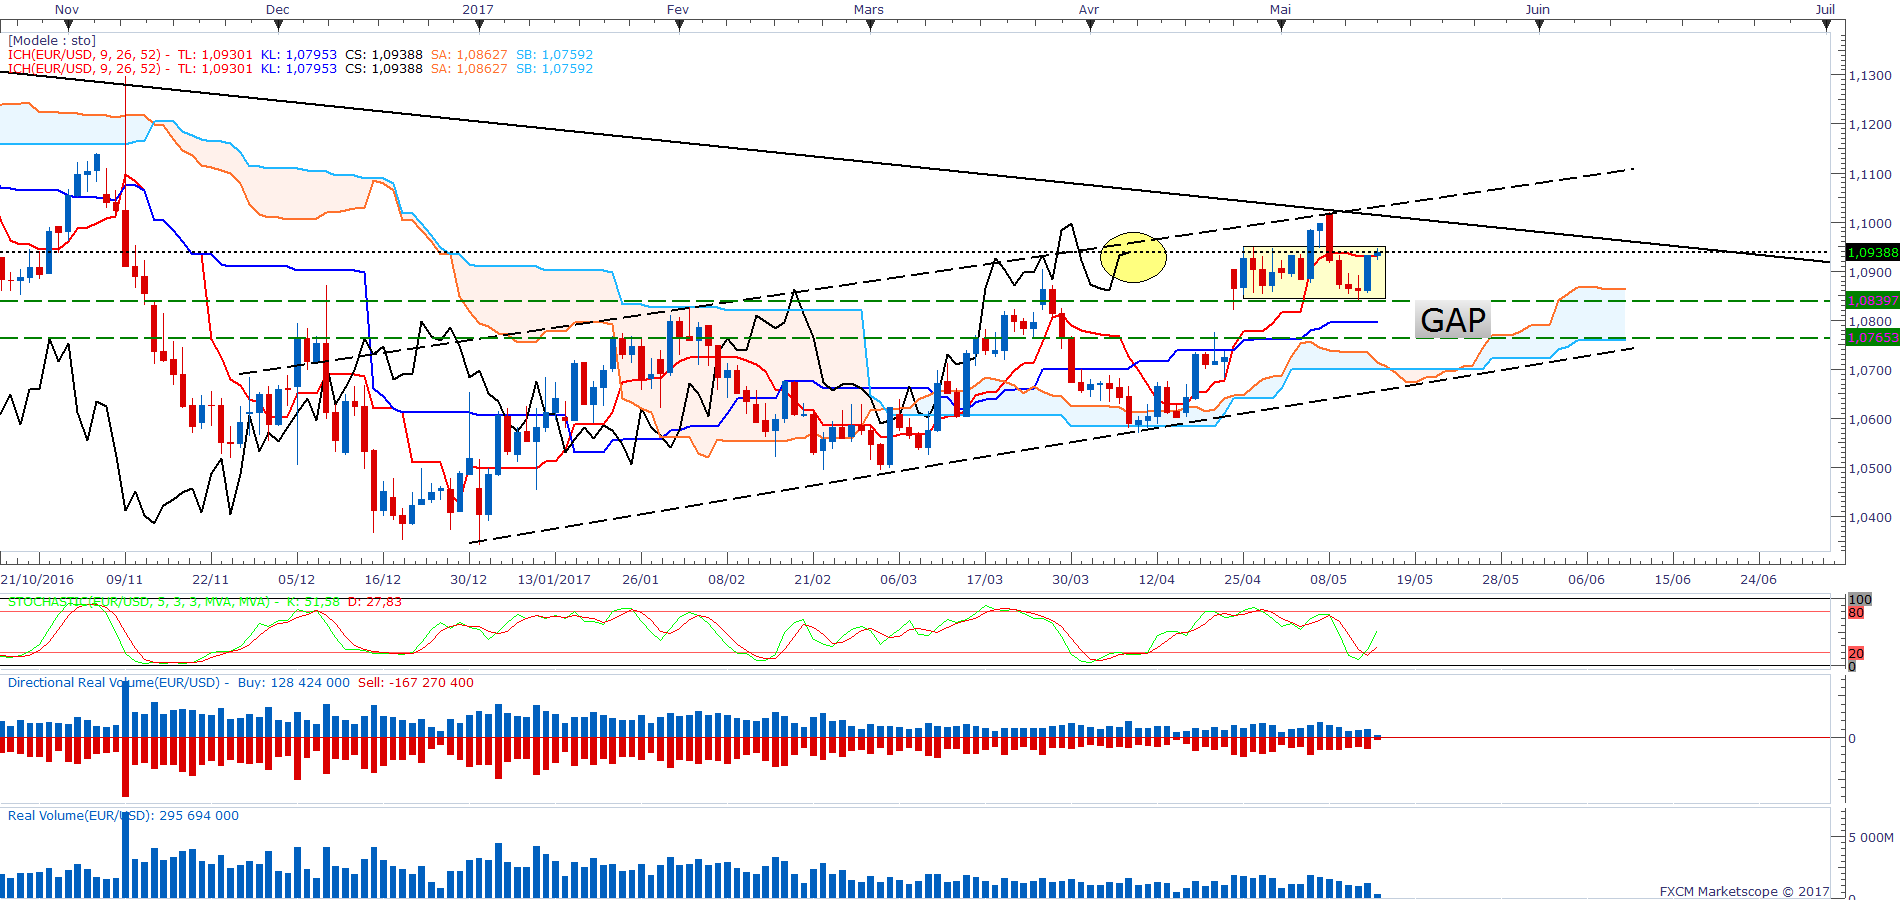Select the Dec month marker

click(x=278, y=10)
